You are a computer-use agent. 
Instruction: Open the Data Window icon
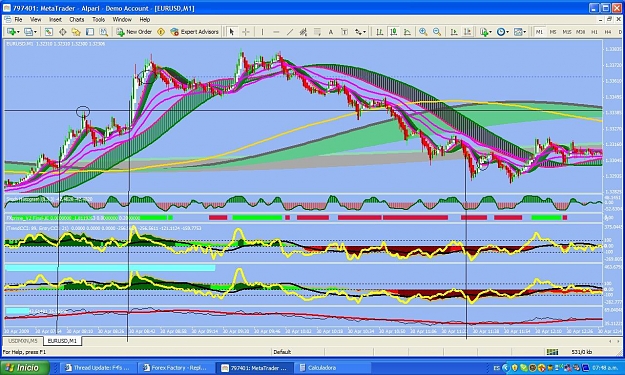(x=63, y=32)
